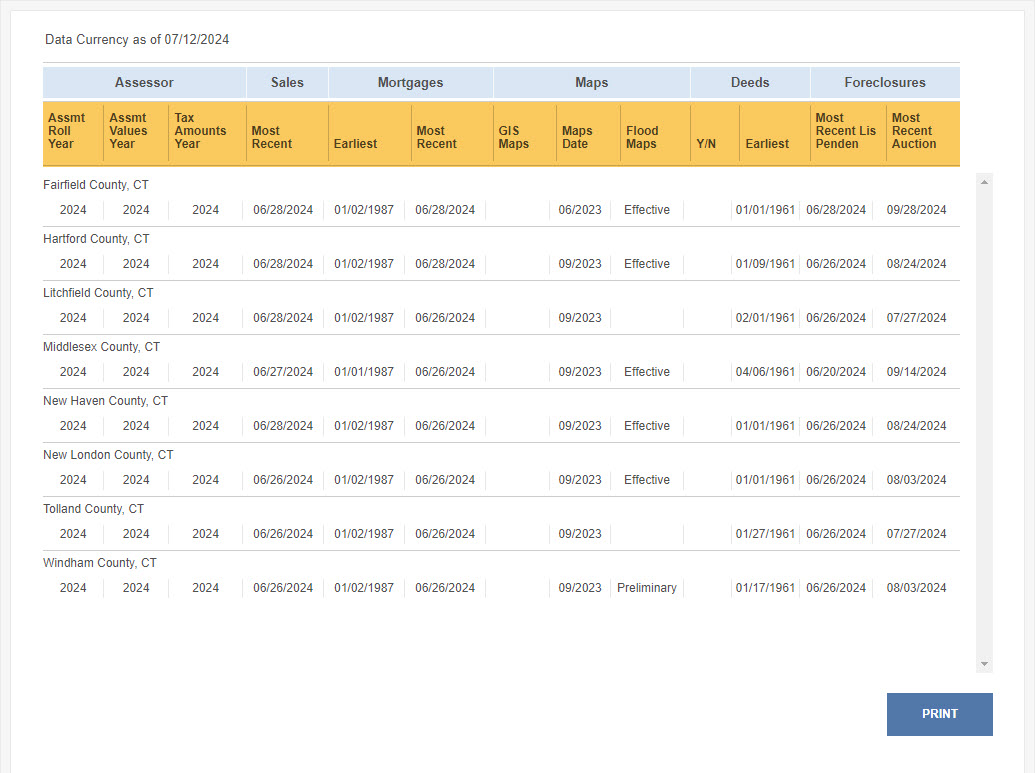Click the Deeds header group
The width and height of the screenshot is (1035, 773).
point(750,83)
